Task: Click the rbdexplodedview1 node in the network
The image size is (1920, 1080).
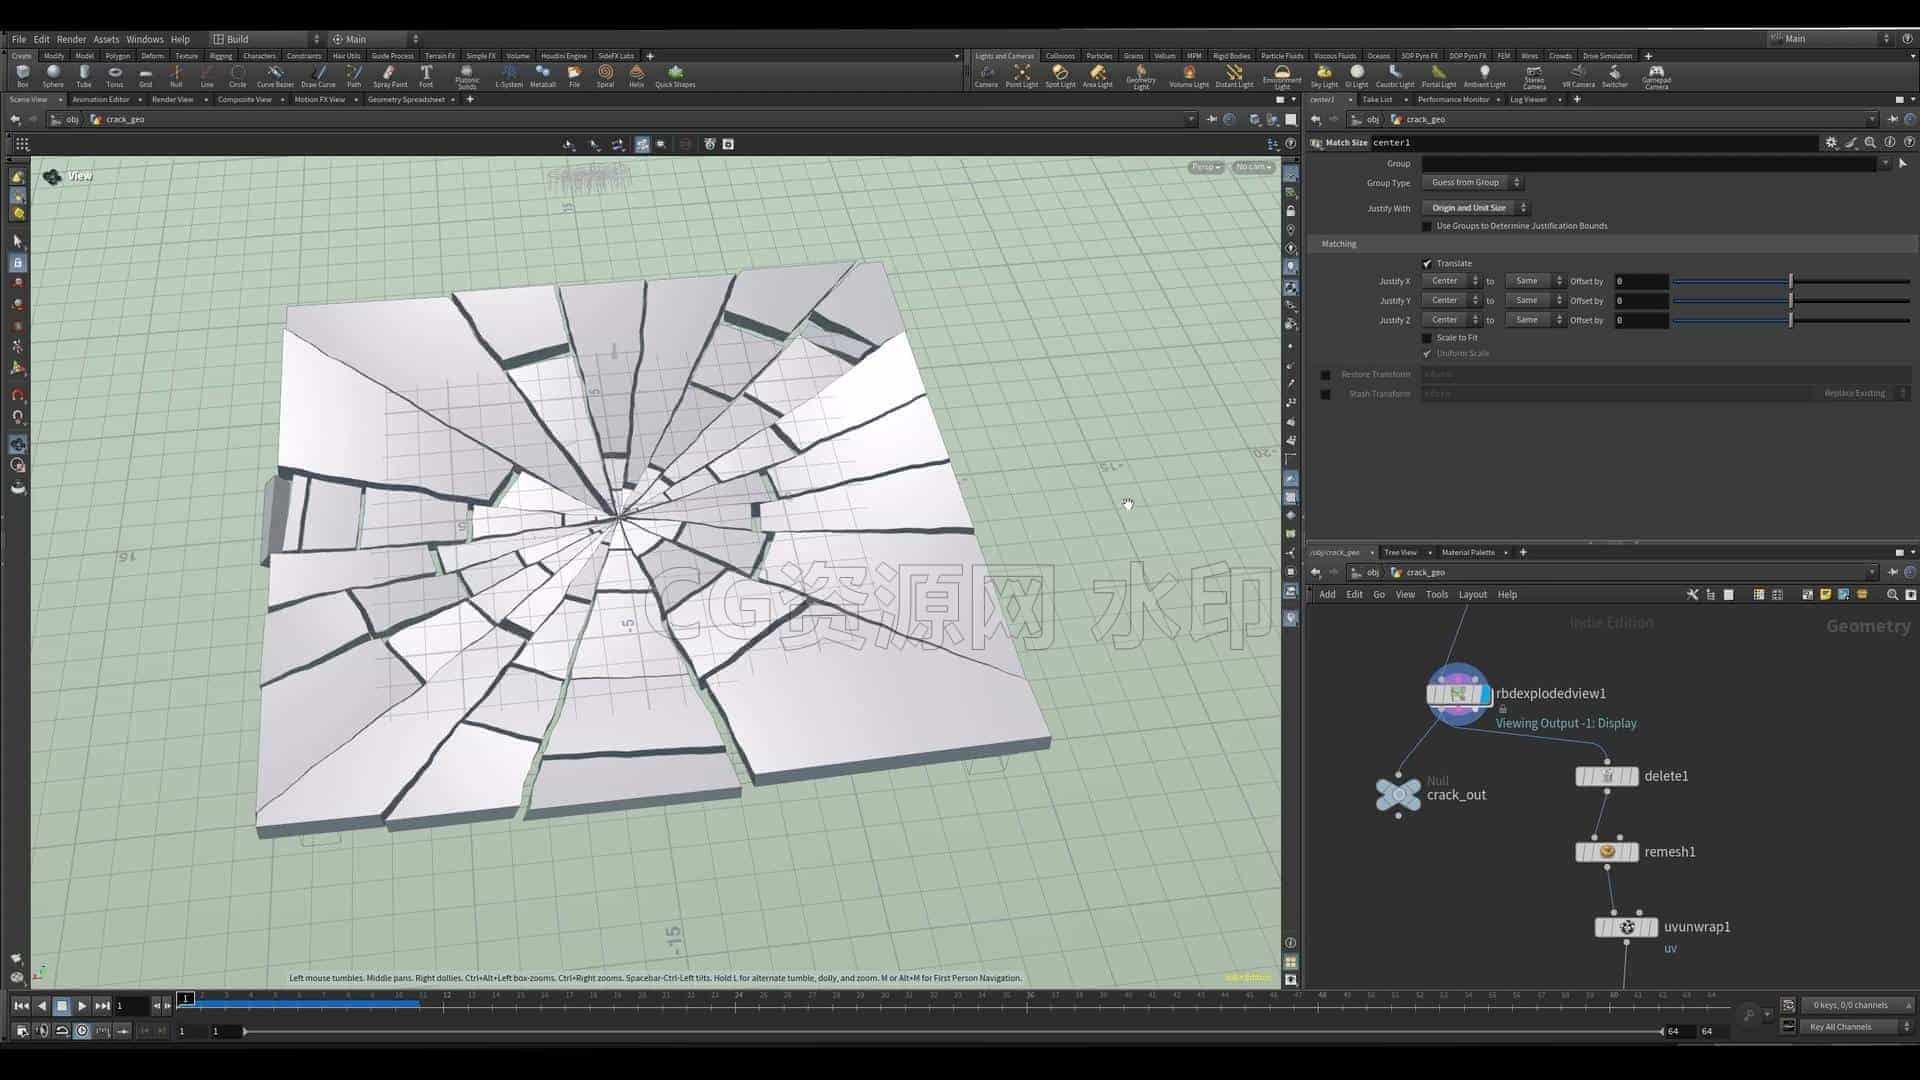Action: tap(1458, 694)
